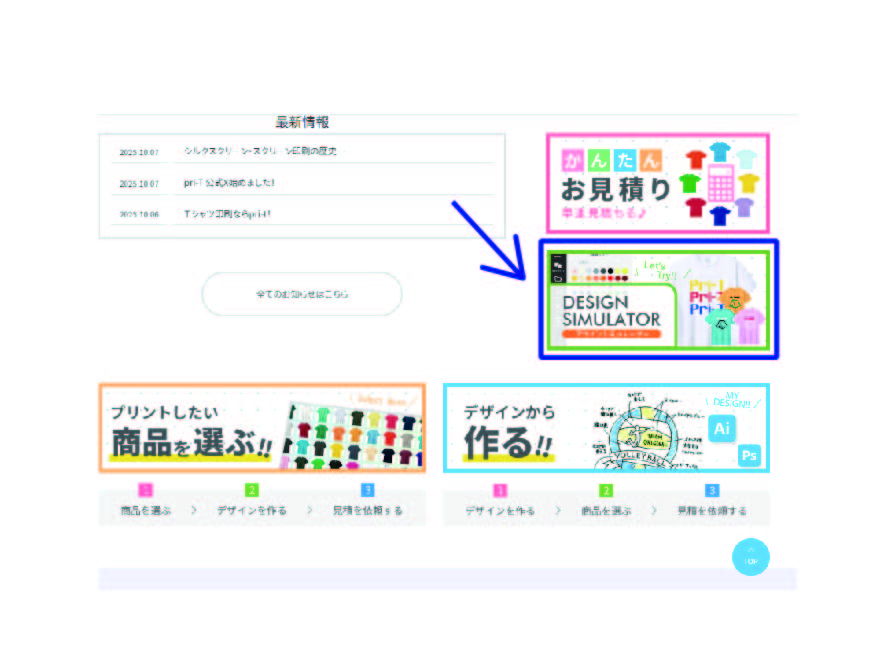Open the DESIGN SIMULATOR banner
The width and height of the screenshot is (891, 645).
(610, 310)
